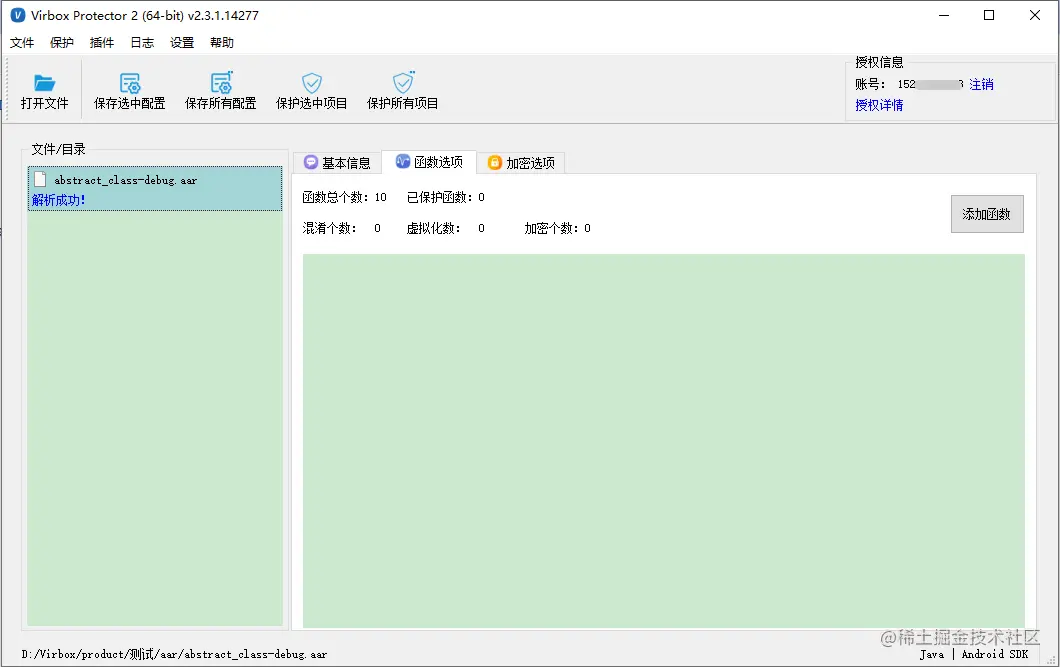Click the 解析成功! status text

point(59,200)
